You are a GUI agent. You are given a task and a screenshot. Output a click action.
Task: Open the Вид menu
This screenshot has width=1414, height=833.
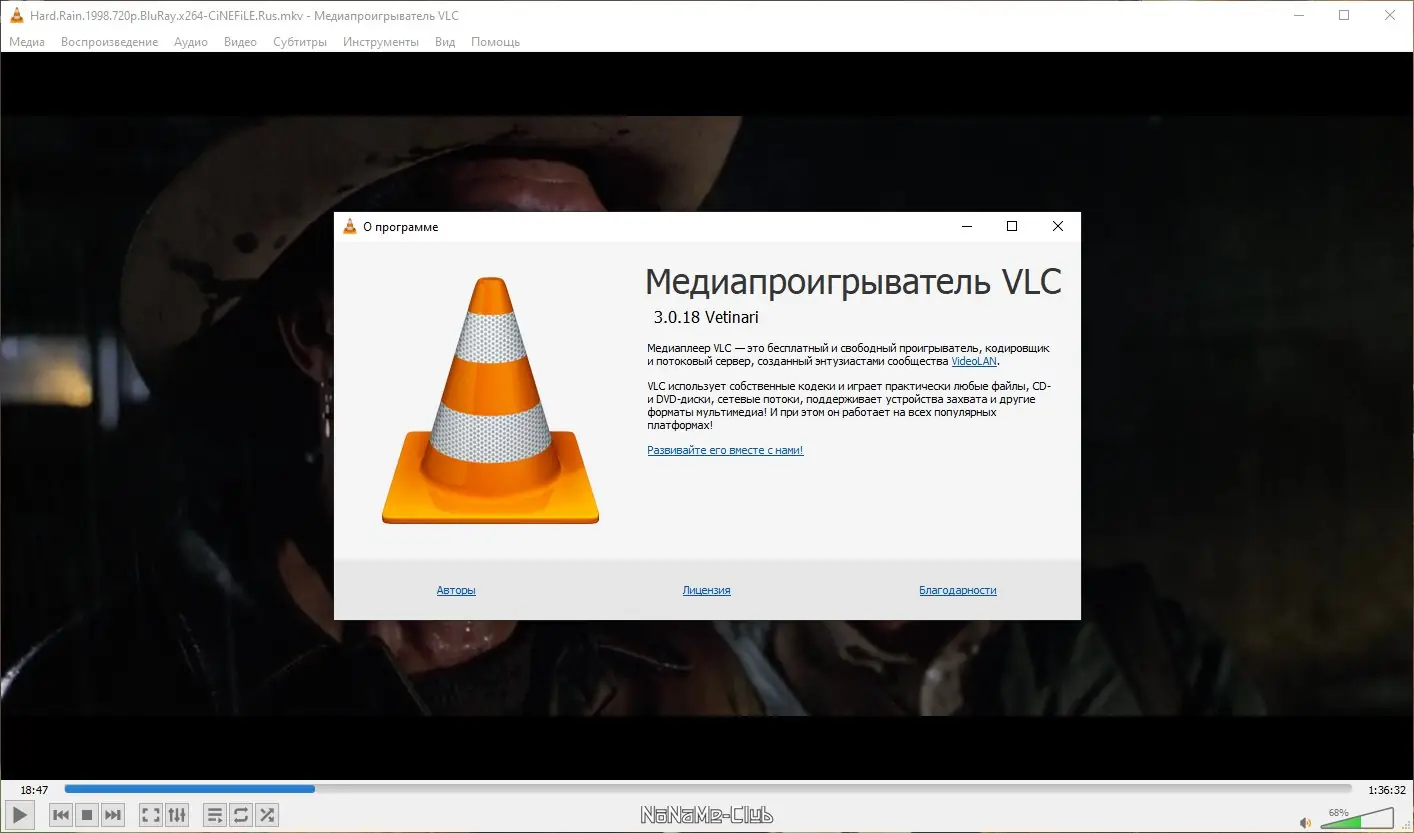point(445,42)
